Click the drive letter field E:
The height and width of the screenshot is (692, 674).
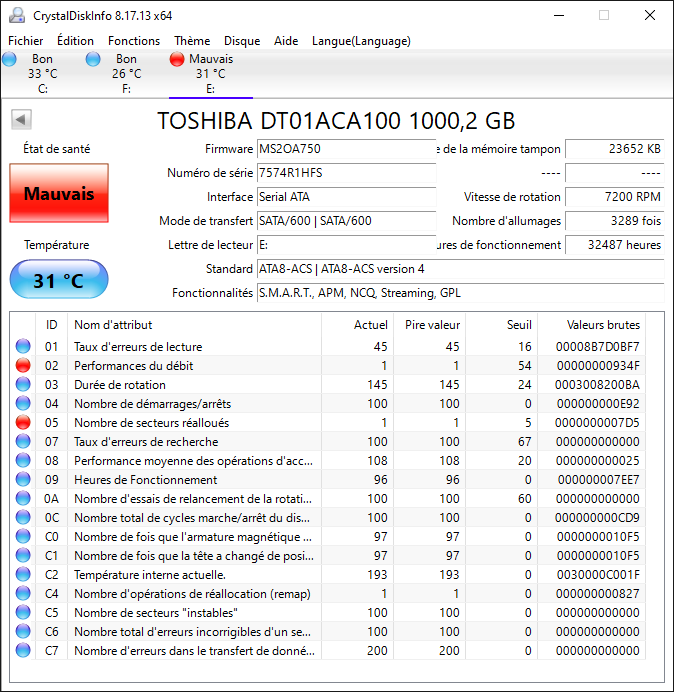coord(346,245)
